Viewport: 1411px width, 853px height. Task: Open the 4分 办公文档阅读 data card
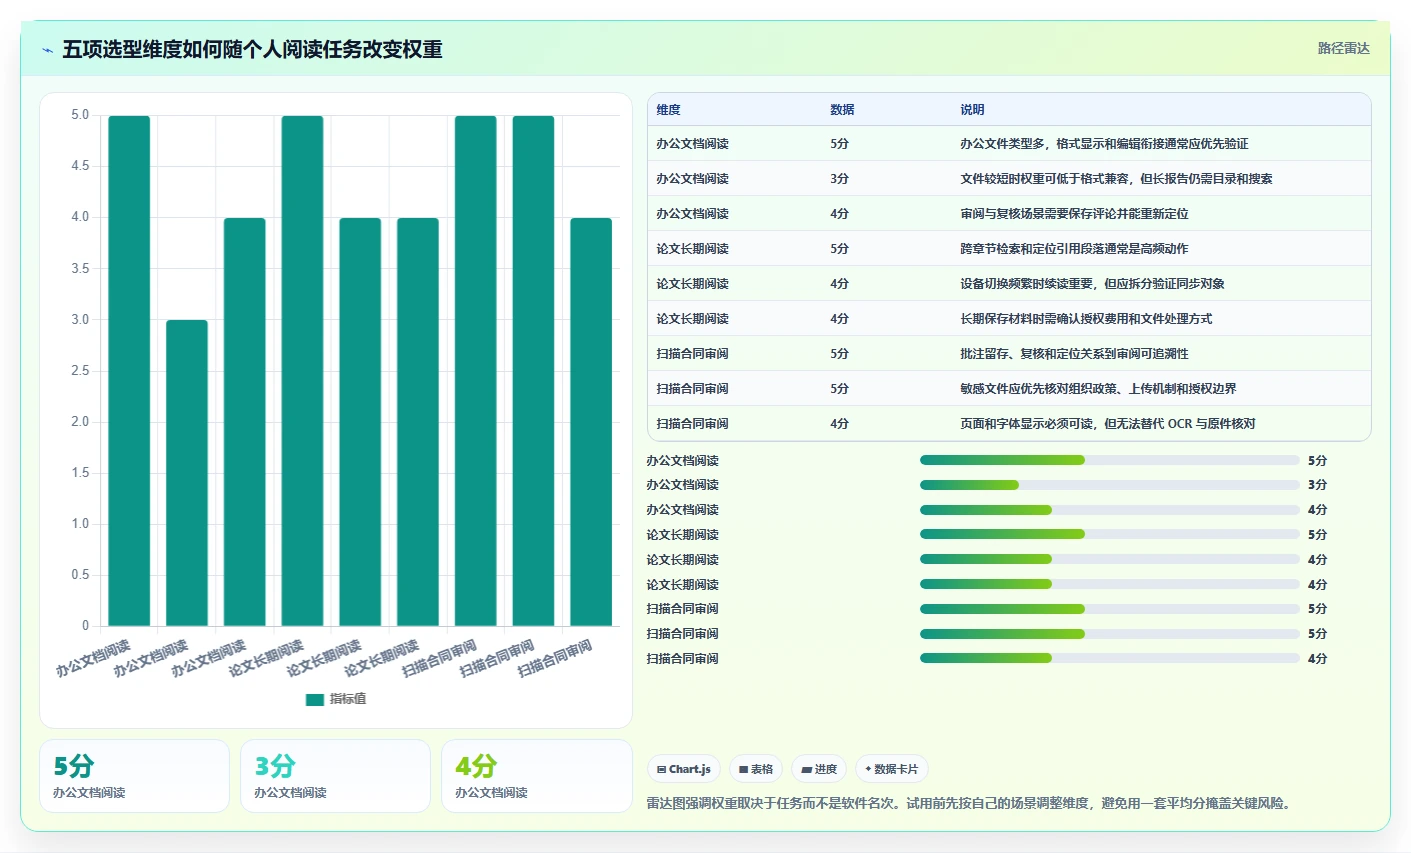(536, 776)
